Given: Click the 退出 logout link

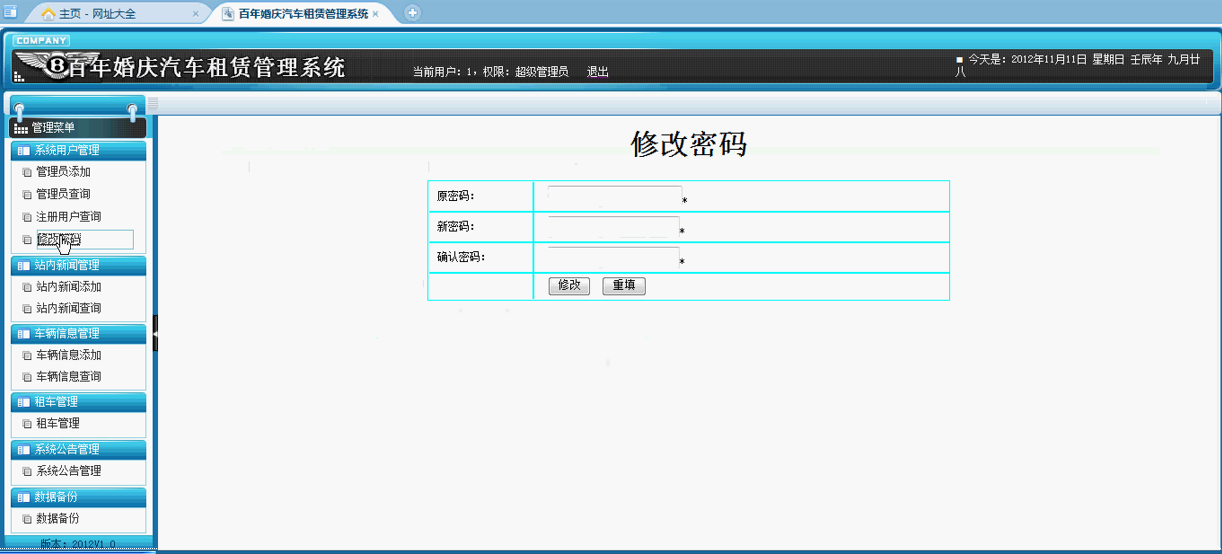Looking at the screenshot, I should (598, 72).
